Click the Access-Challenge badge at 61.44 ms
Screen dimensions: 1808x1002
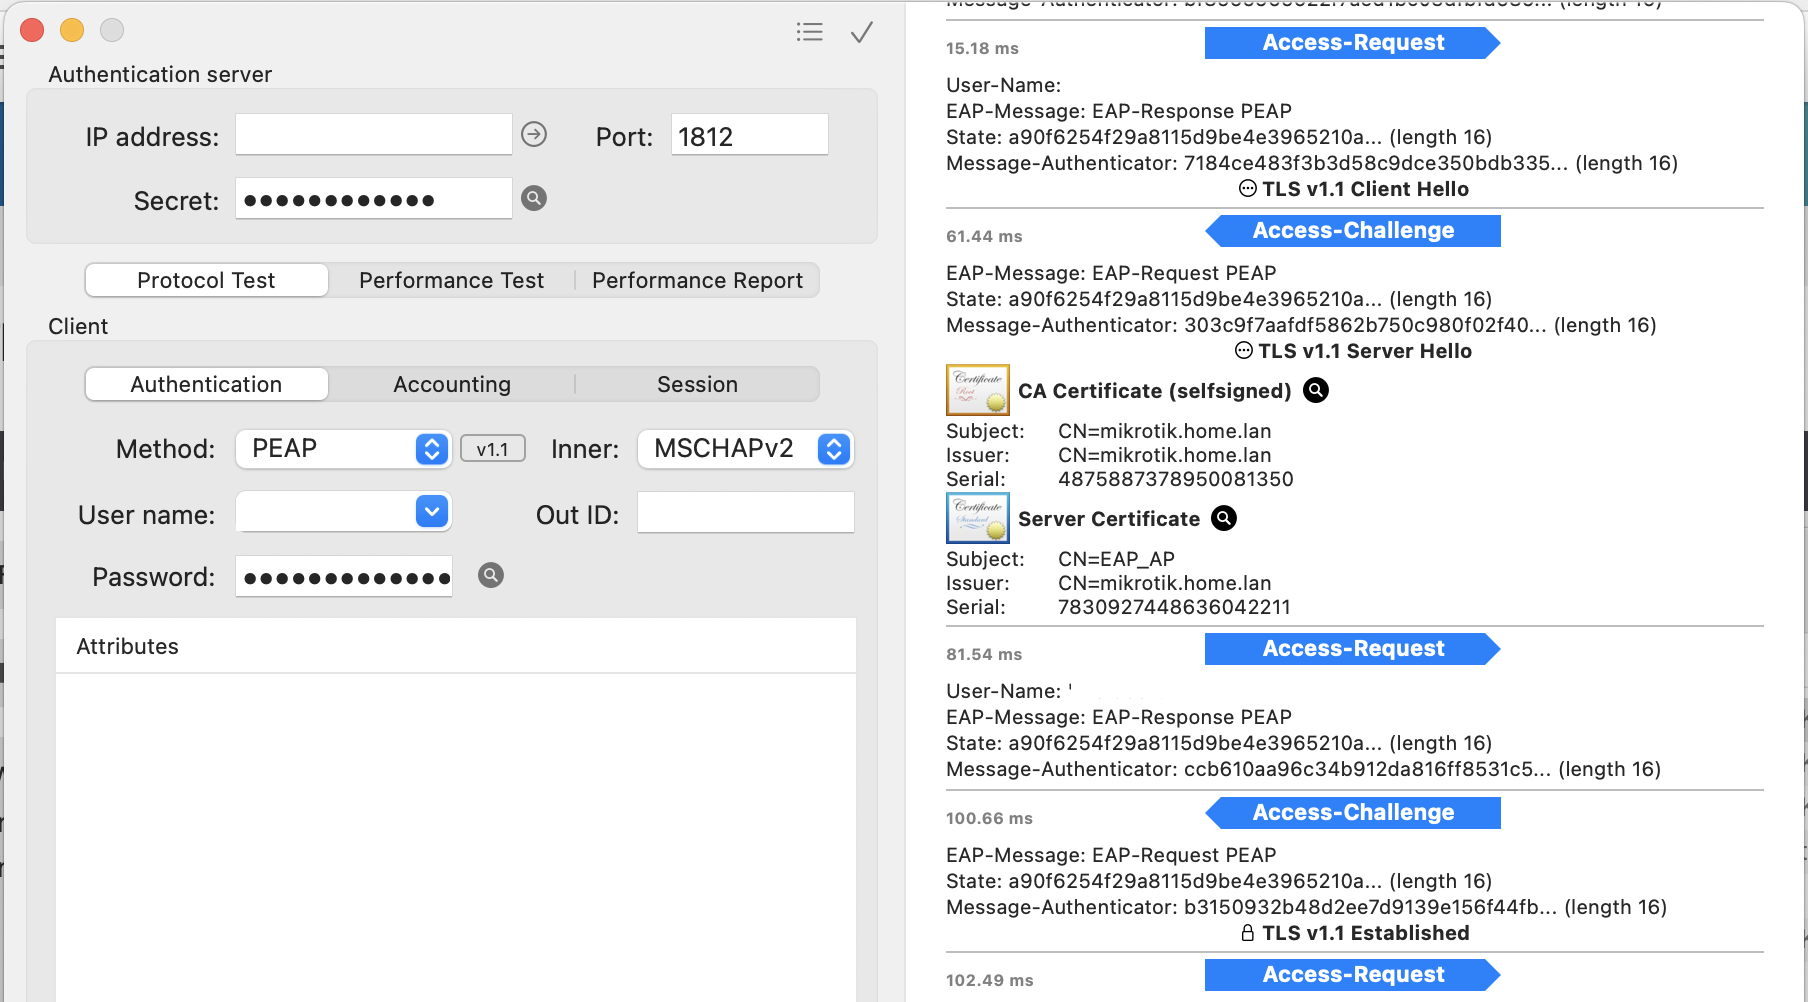[1352, 231]
